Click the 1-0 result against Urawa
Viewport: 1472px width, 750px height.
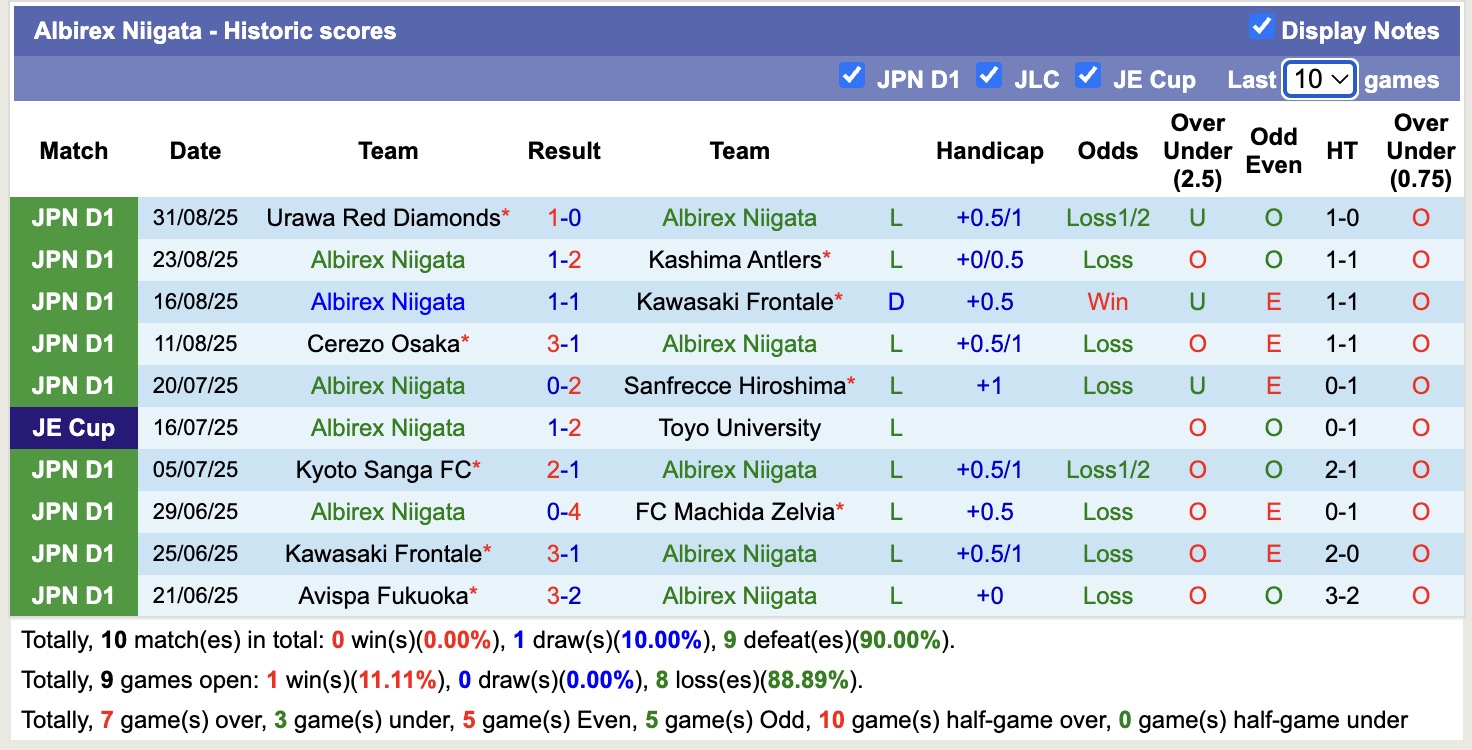click(x=564, y=218)
